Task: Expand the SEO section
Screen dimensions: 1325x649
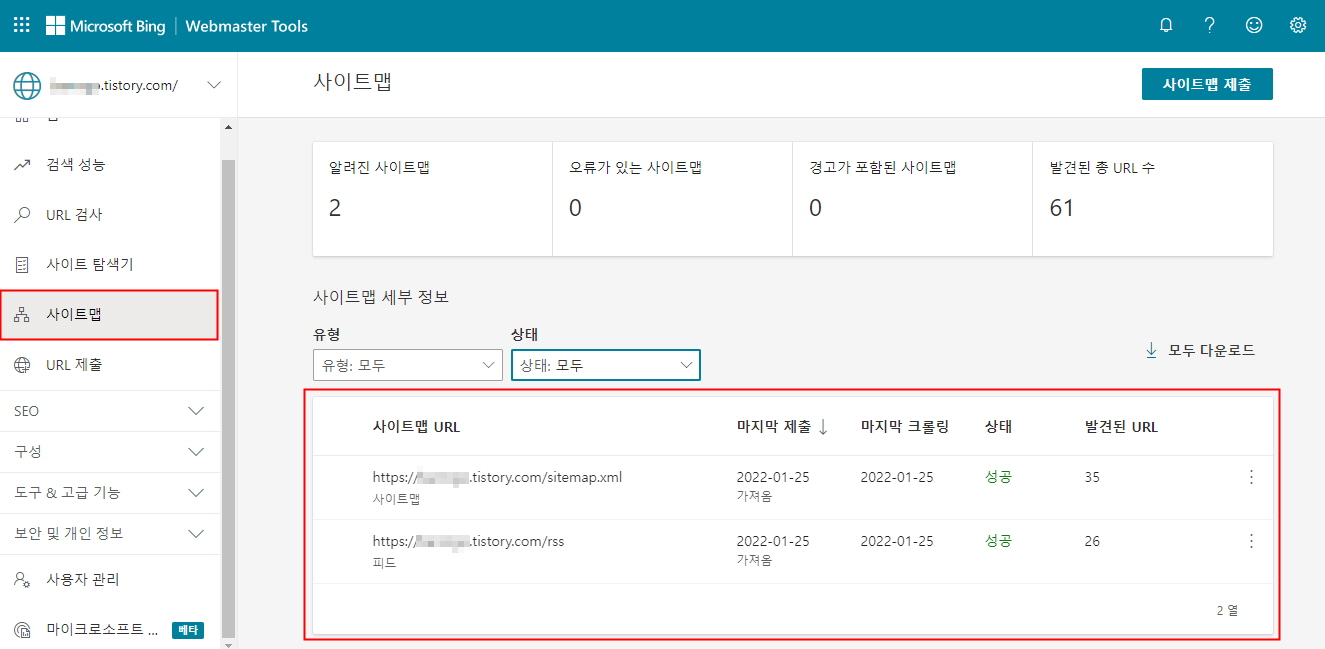Action: (x=110, y=410)
